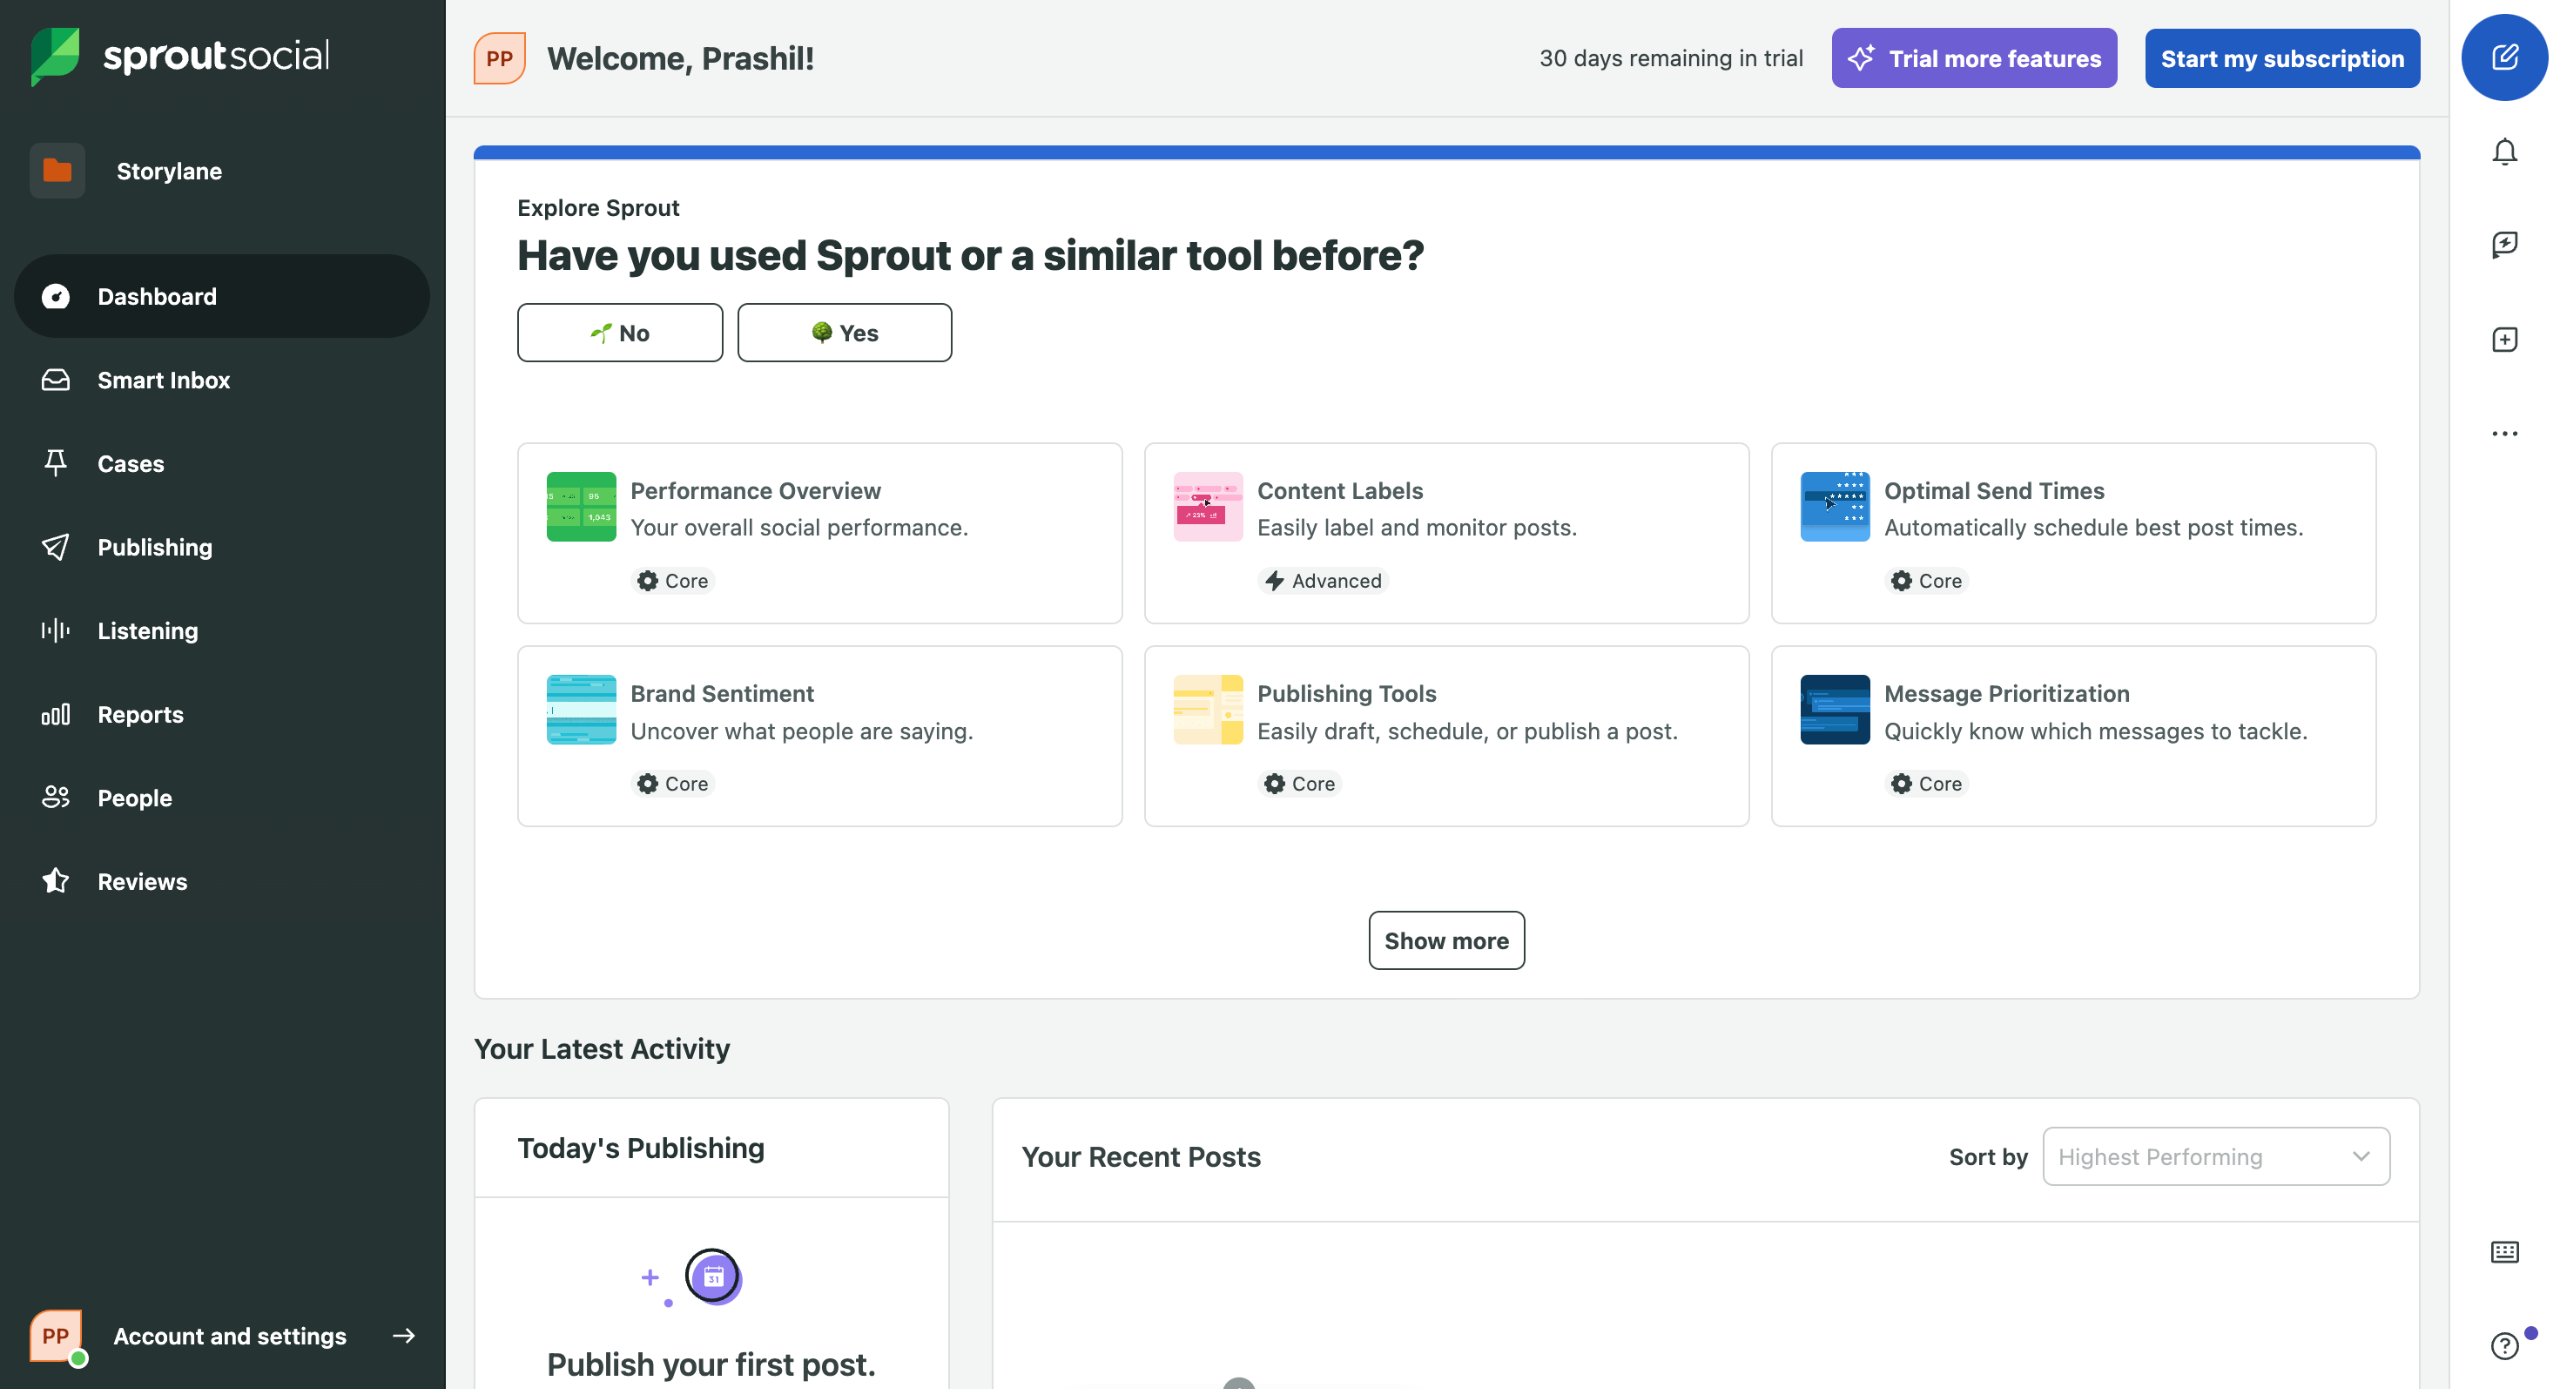Expand Account and settings menu arrow
Screen dimensions: 2560x1389
pos(404,1335)
